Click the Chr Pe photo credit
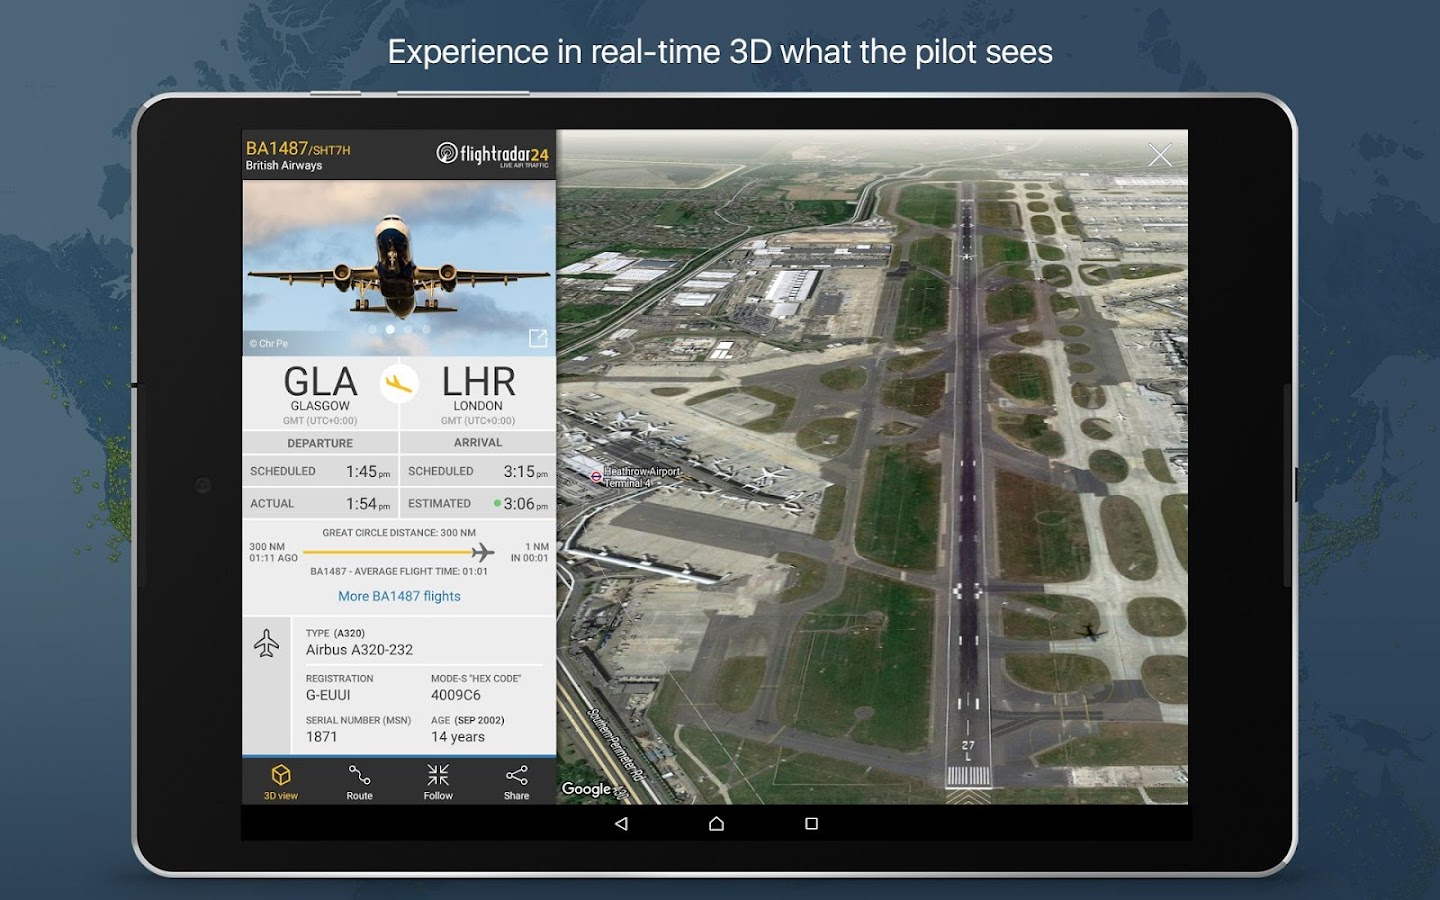This screenshot has height=900, width=1440. coord(268,343)
